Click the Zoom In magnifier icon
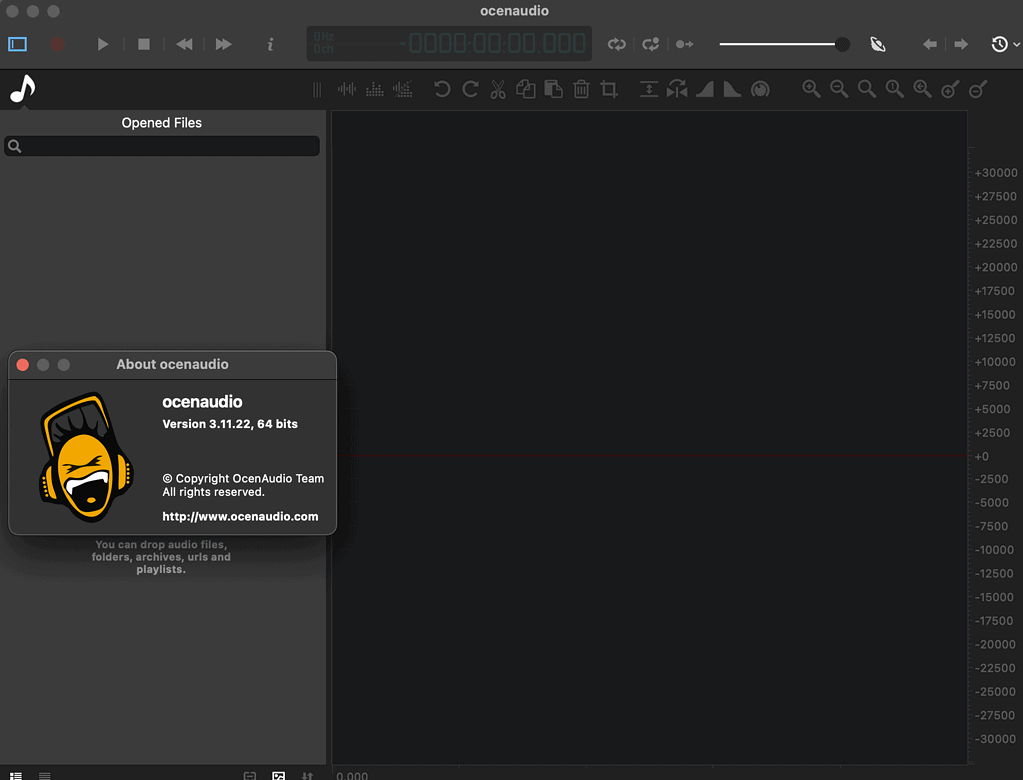Screen dimensions: 1023x780 (x=811, y=89)
